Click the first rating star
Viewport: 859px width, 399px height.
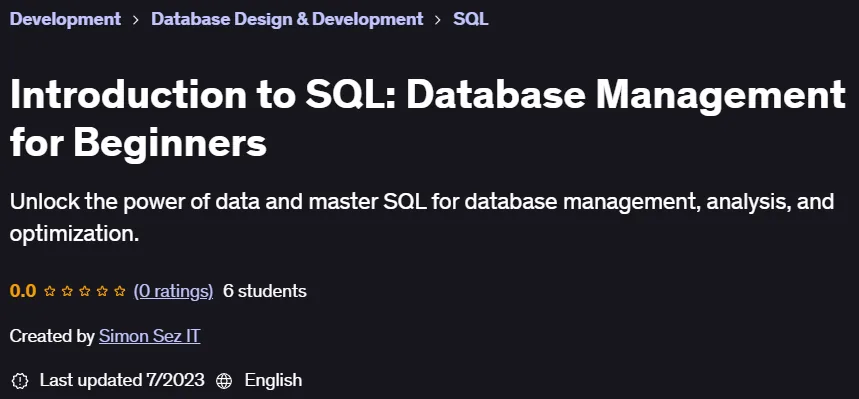pyautogui.click(x=50, y=291)
